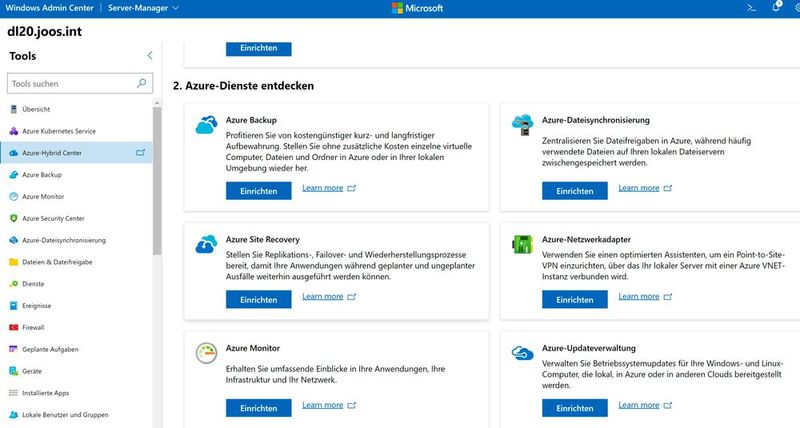Image resolution: width=800 pixels, height=428 pixels.
Task: Click the scrollbar up arrow in Tools list
Action: pyautogui.click(x=157, y=103)
